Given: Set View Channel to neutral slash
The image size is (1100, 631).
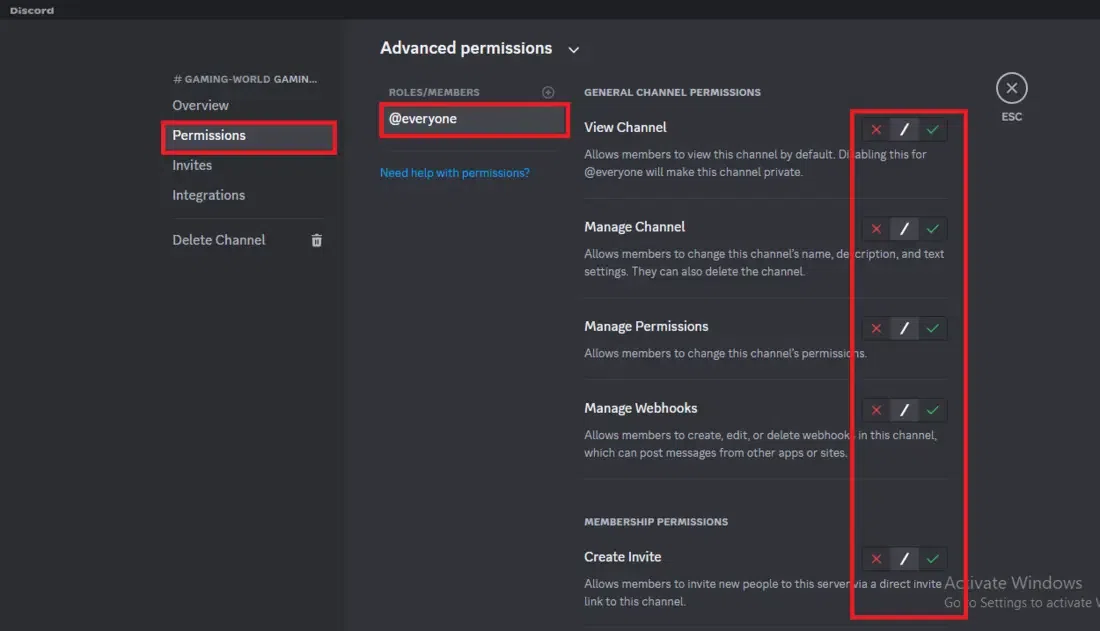Looking at the screenshot, I should 904,130.
